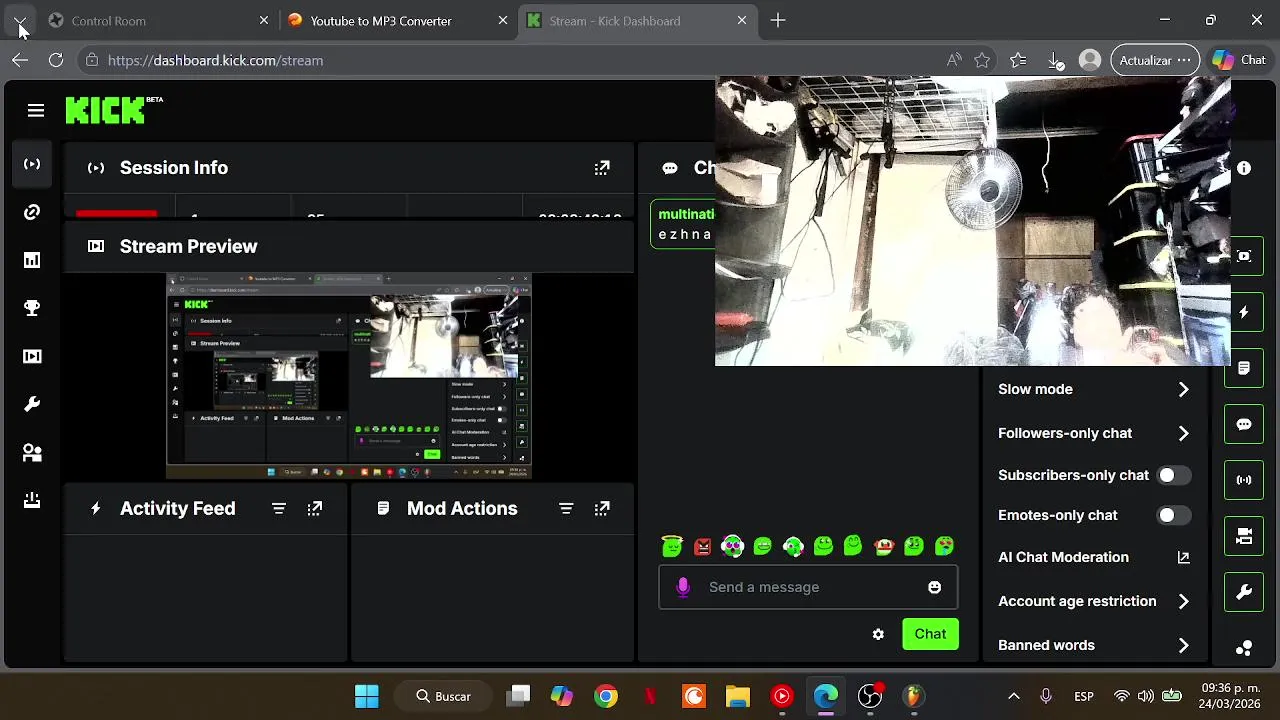
Task: Focus the Send a message field
Action: coord(808,588)
